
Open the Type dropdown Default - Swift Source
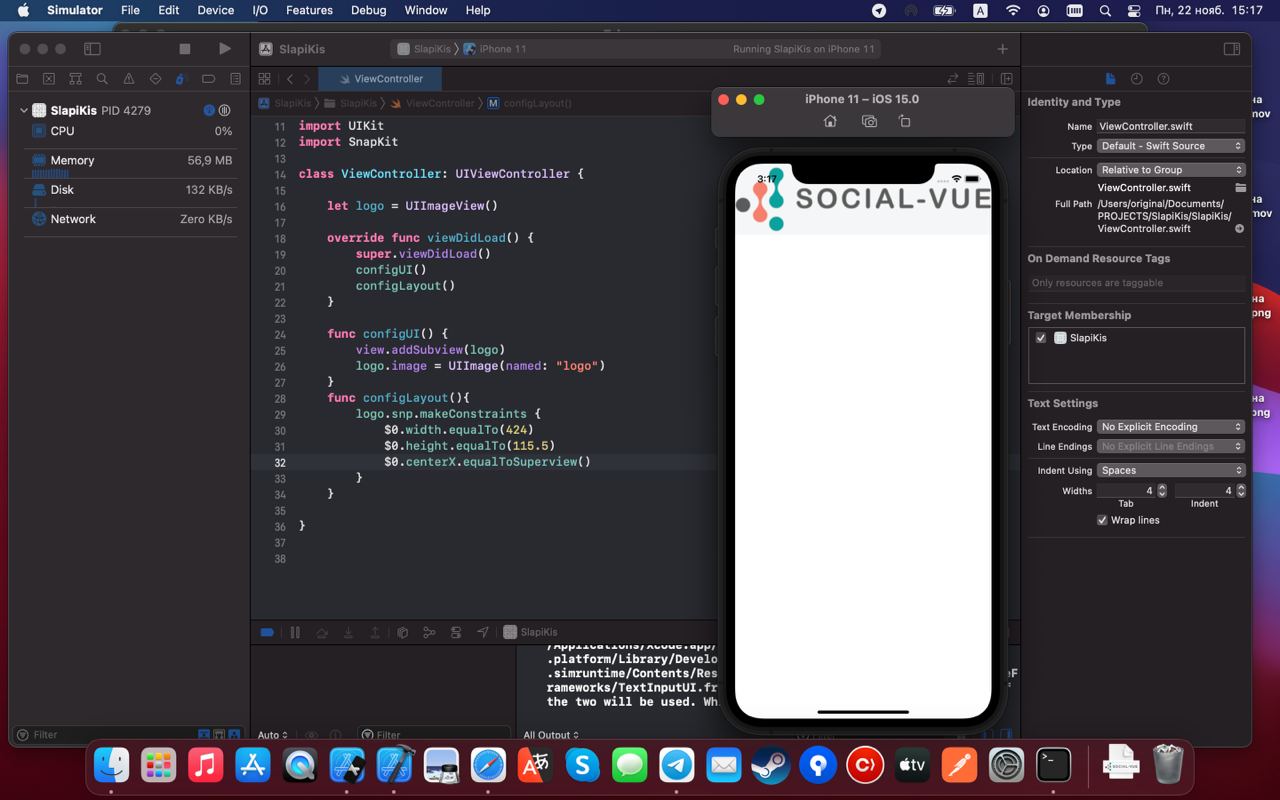1171,146
